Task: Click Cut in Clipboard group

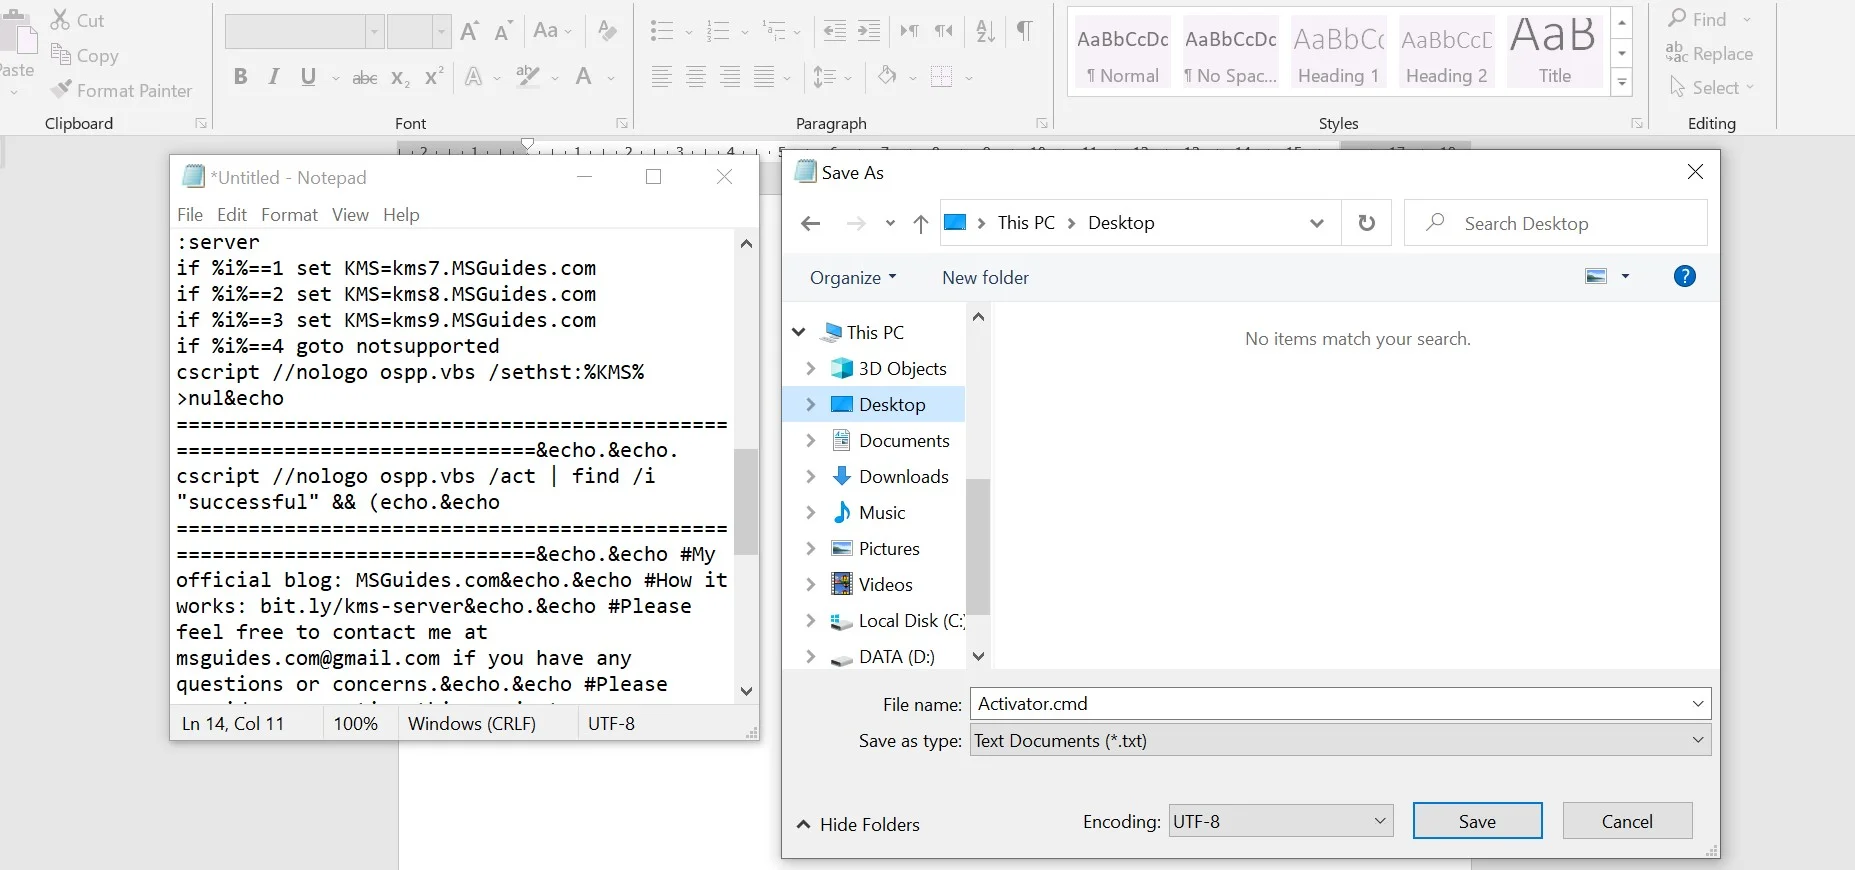Action: (78, 20)
